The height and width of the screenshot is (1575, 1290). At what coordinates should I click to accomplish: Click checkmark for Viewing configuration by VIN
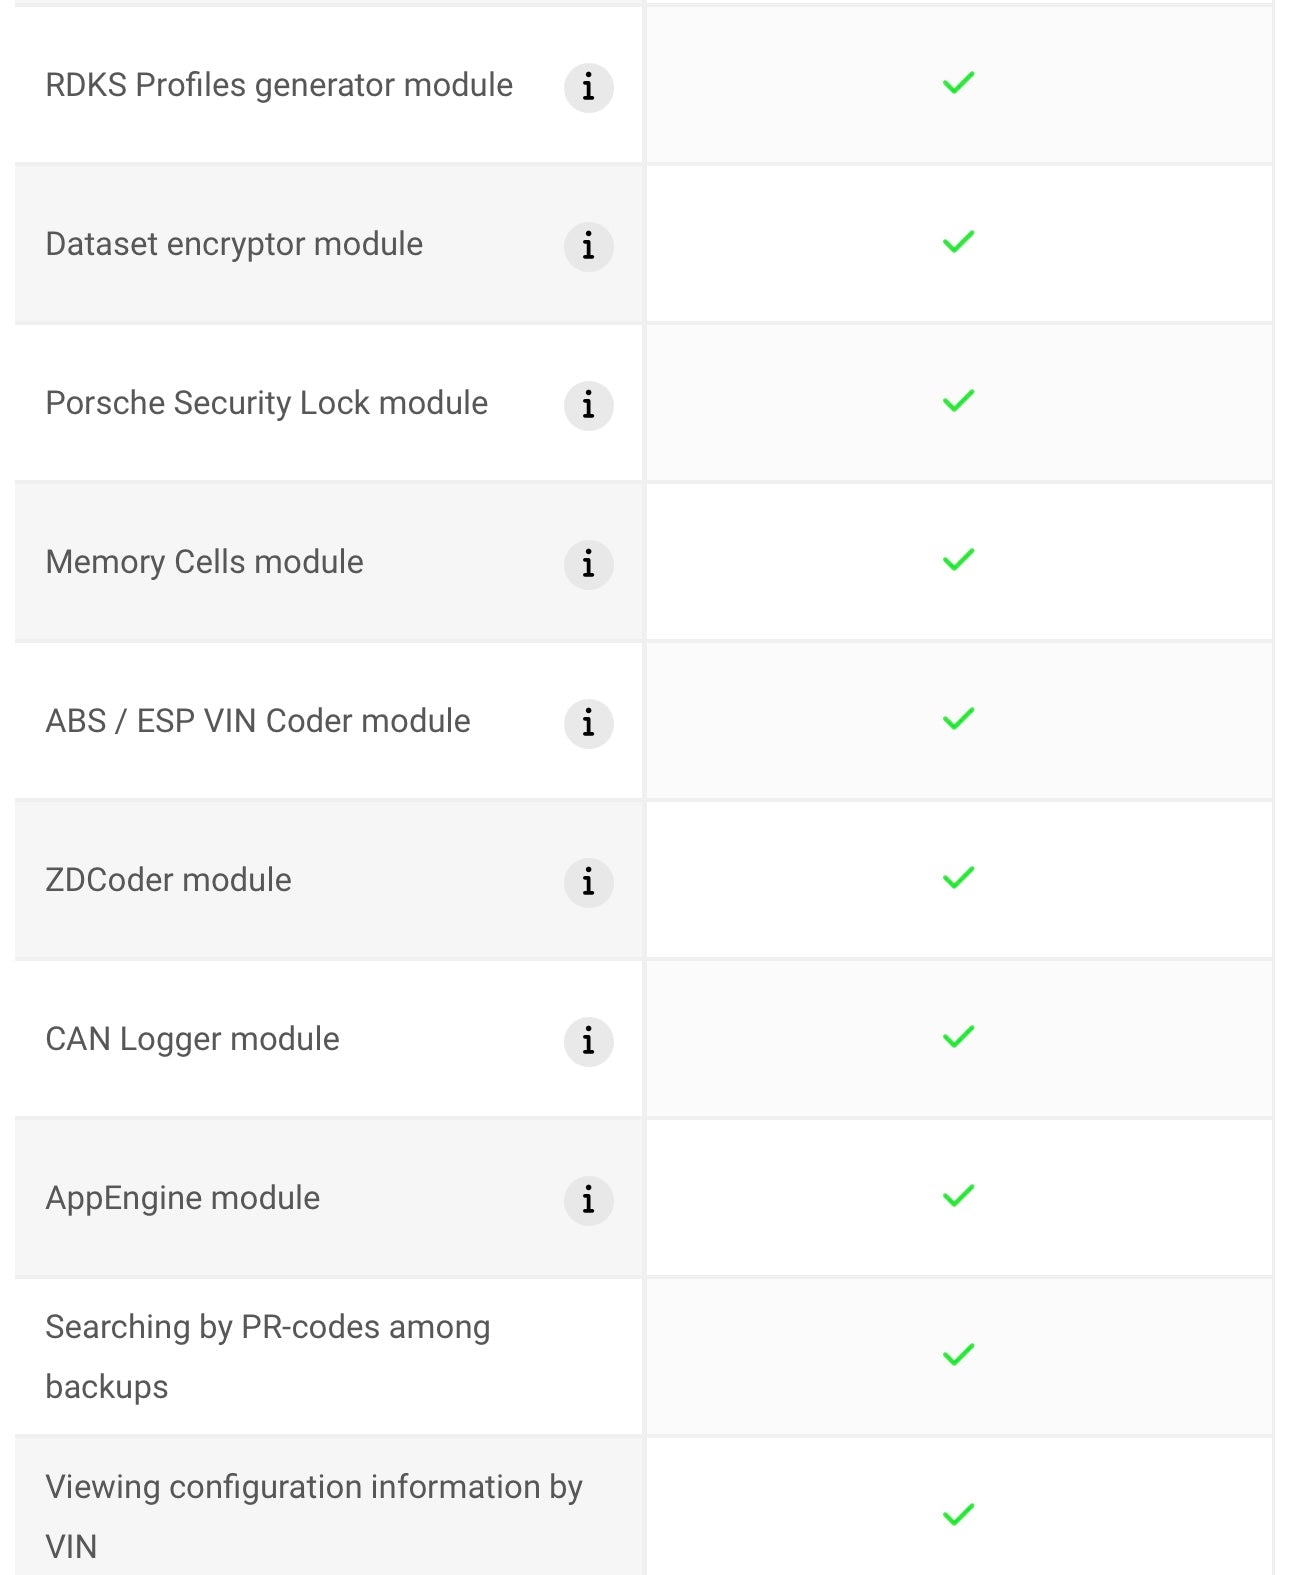pos(958,1514)
